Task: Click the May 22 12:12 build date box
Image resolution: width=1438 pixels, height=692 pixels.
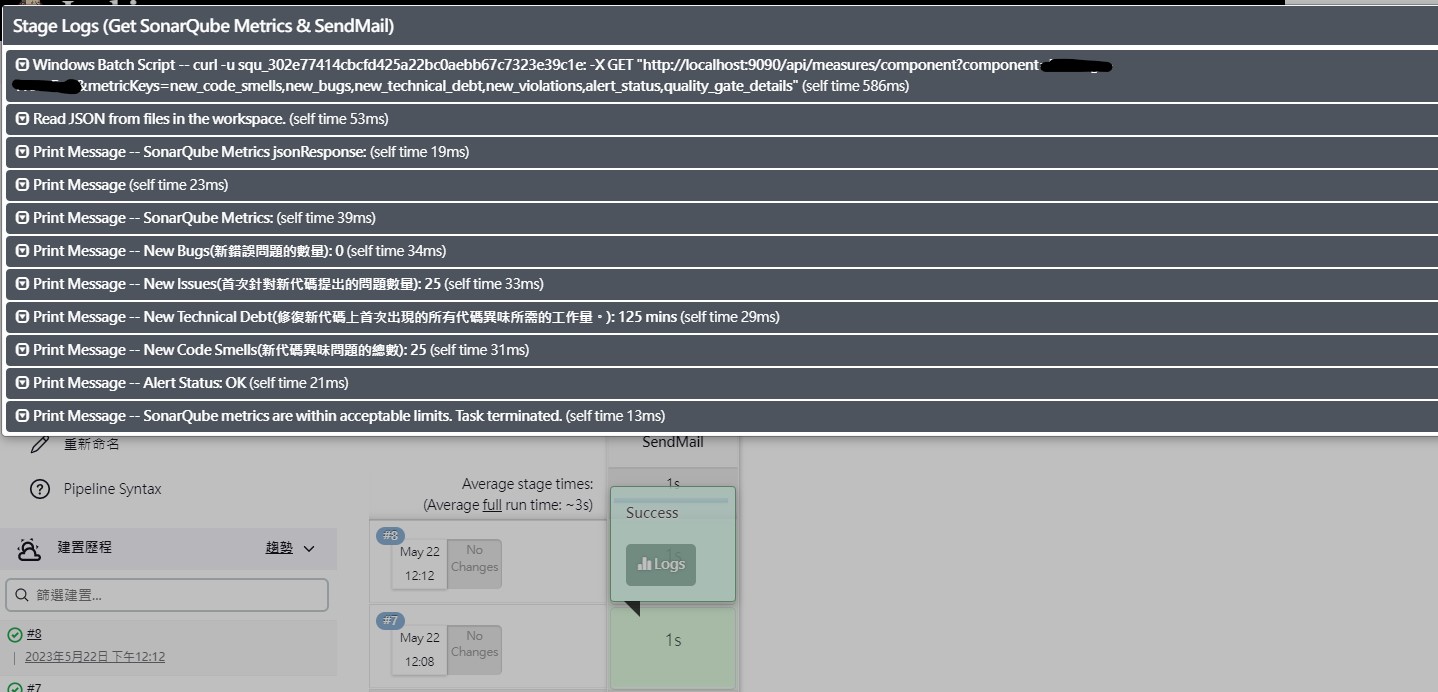Action: (419, 564)
